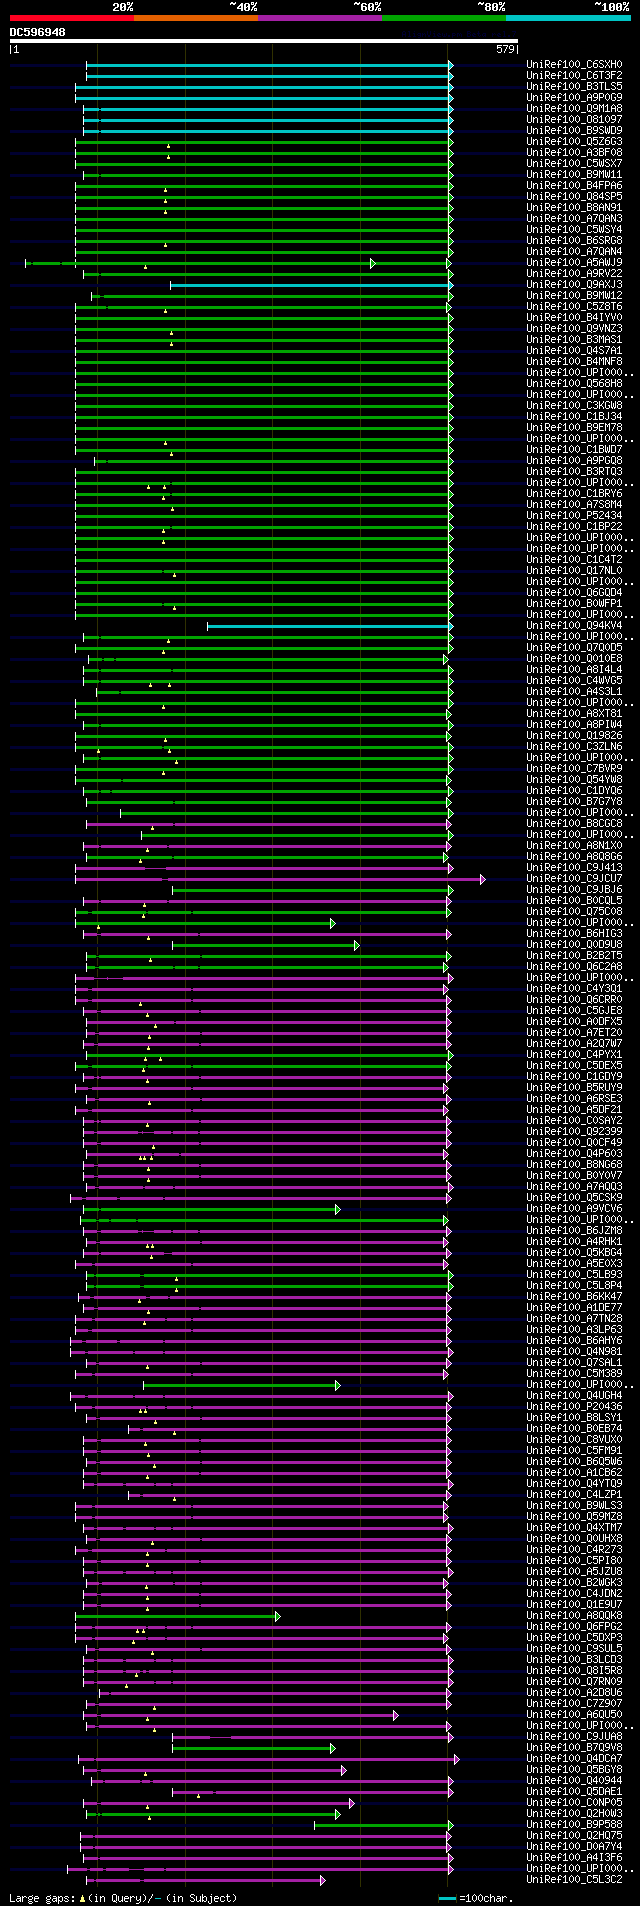This screenshot has width=640, height=1906.
Task: Click the UniRef100_C0NP05 hit label
Action: [574, 1803]
